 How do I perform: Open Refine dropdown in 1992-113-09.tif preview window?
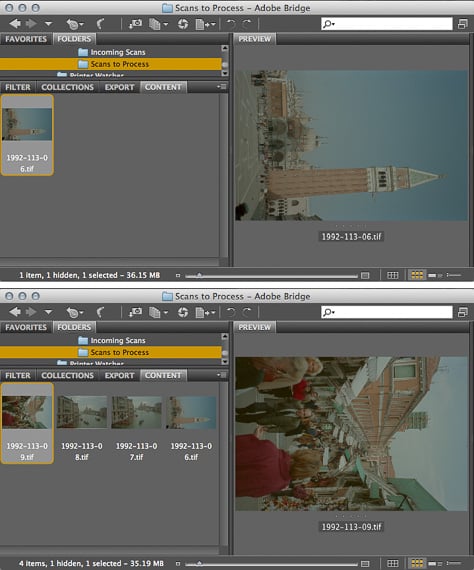point(158,312)
